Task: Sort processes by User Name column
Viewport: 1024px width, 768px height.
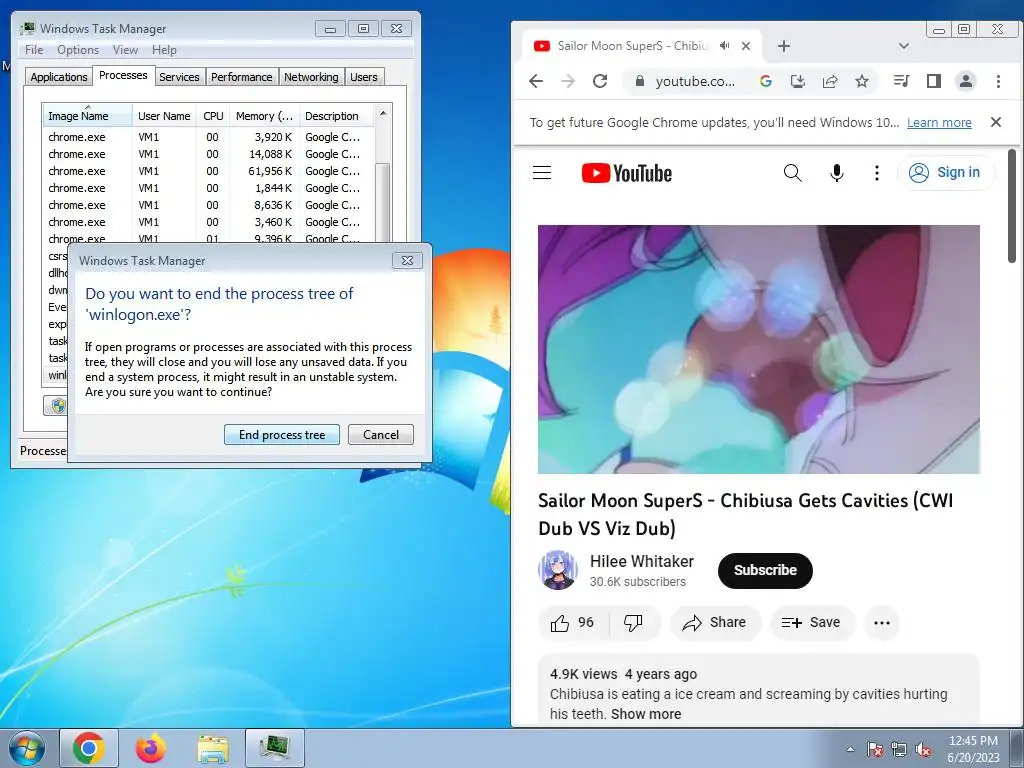Action: click(164, 116)
